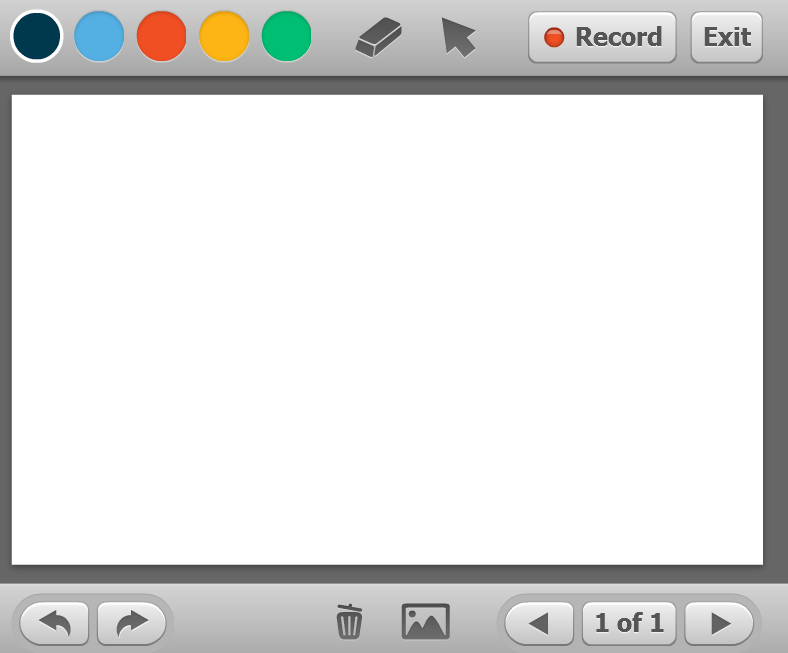Go to the next page arrow

(720, 623)
